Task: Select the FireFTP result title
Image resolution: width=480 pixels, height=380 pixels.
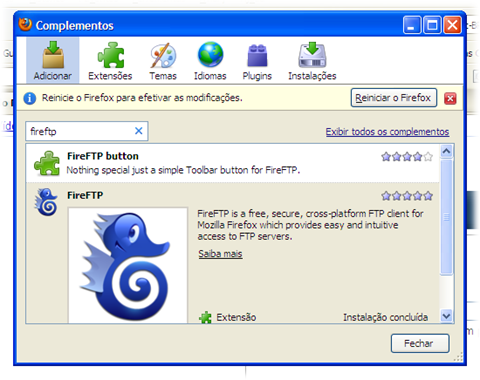Action: pyautogui.click(x=85, y=195)
